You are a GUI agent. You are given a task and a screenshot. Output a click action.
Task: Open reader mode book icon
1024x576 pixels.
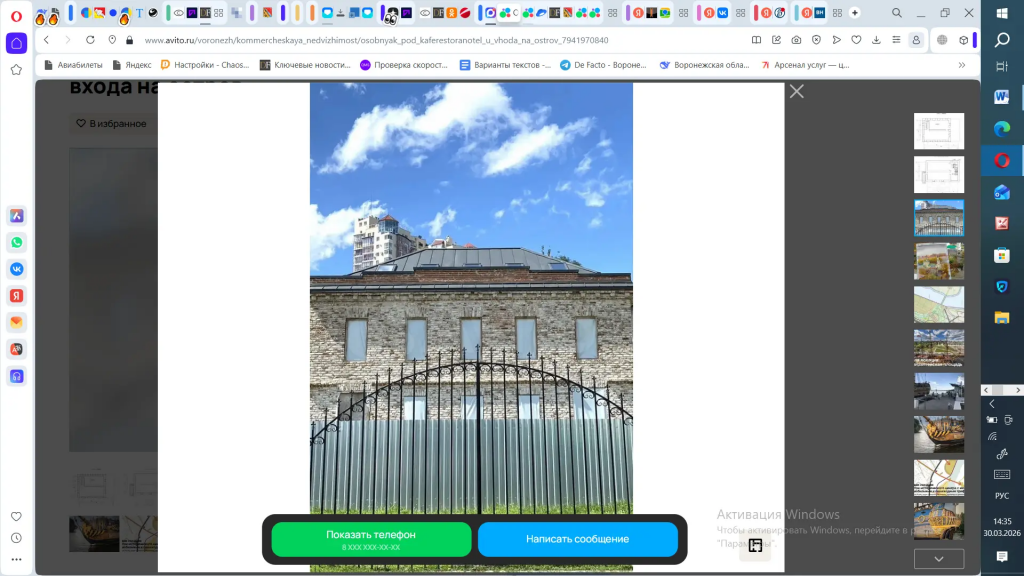point(756,40)
